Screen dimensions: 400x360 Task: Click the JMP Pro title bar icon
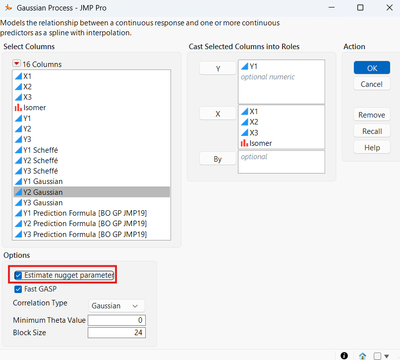(8, 7)
